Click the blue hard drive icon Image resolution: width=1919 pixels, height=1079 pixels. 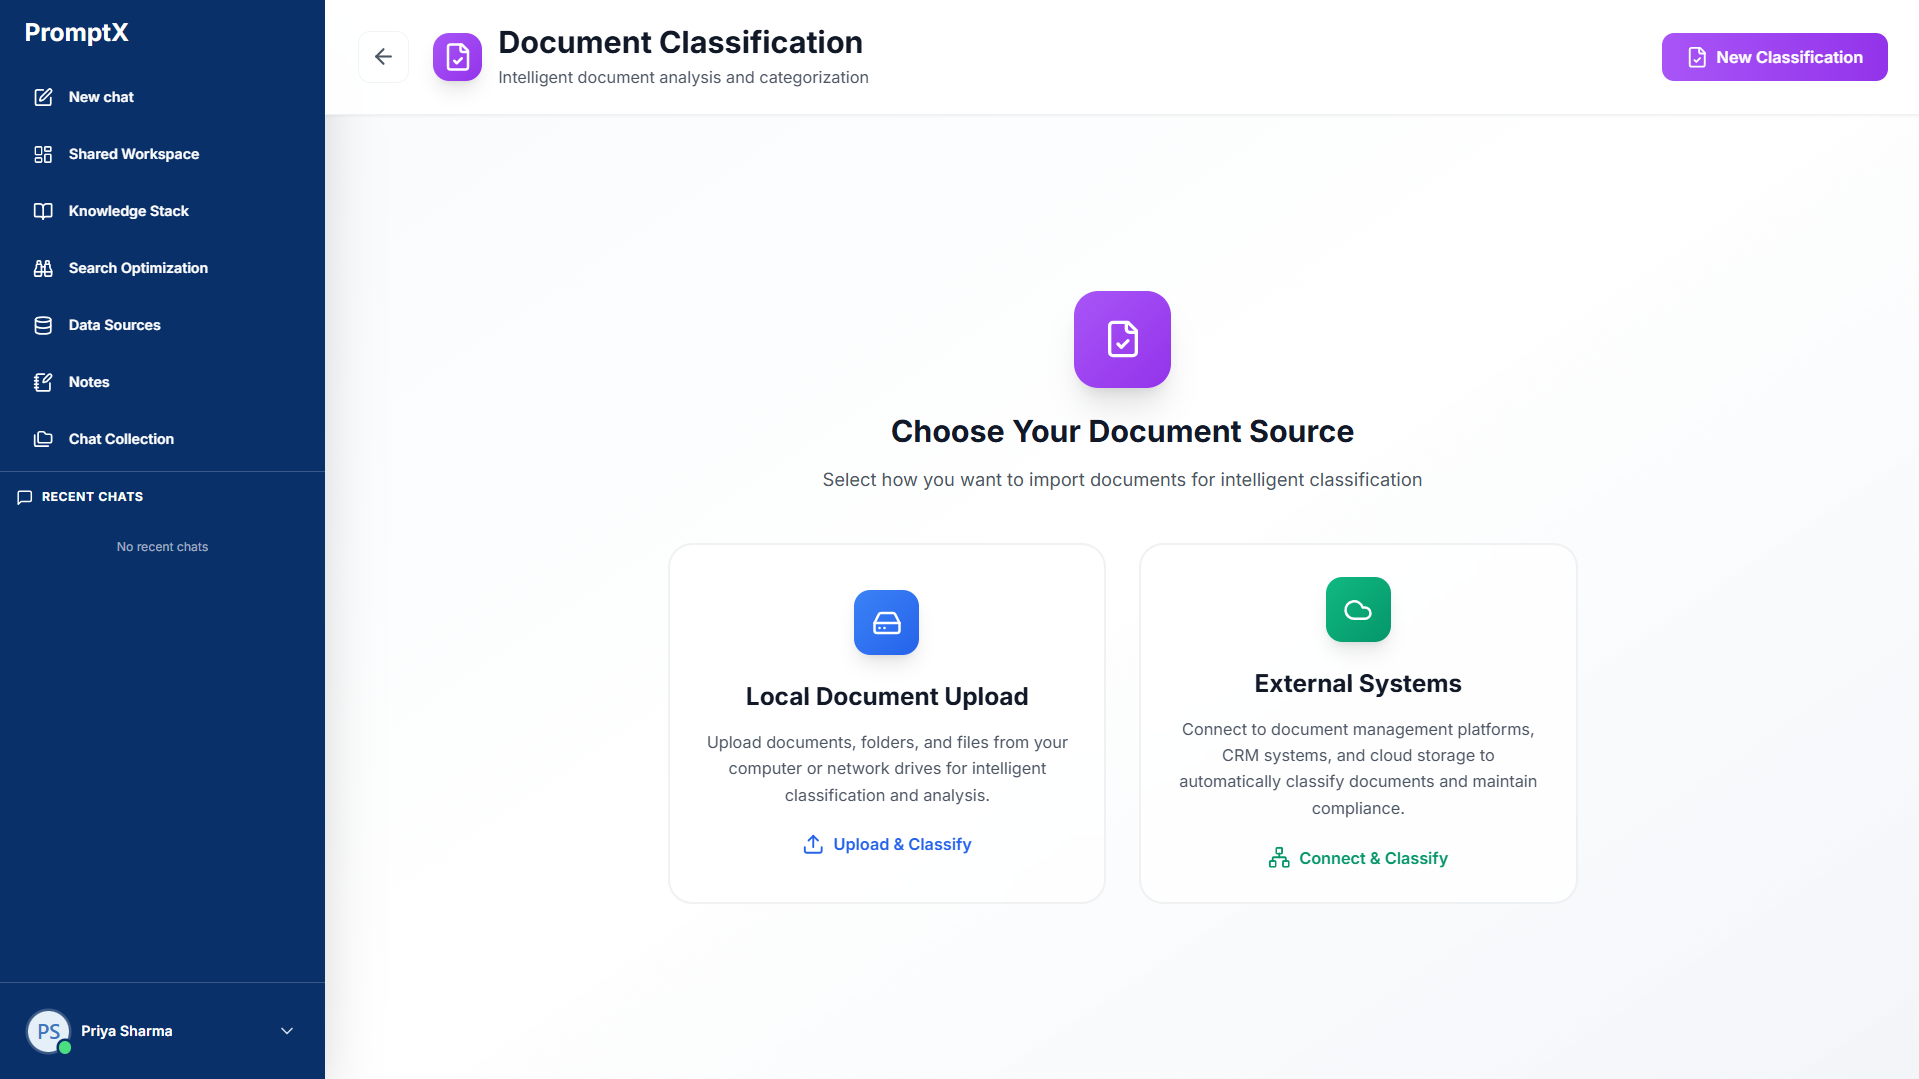click(886, 622)
